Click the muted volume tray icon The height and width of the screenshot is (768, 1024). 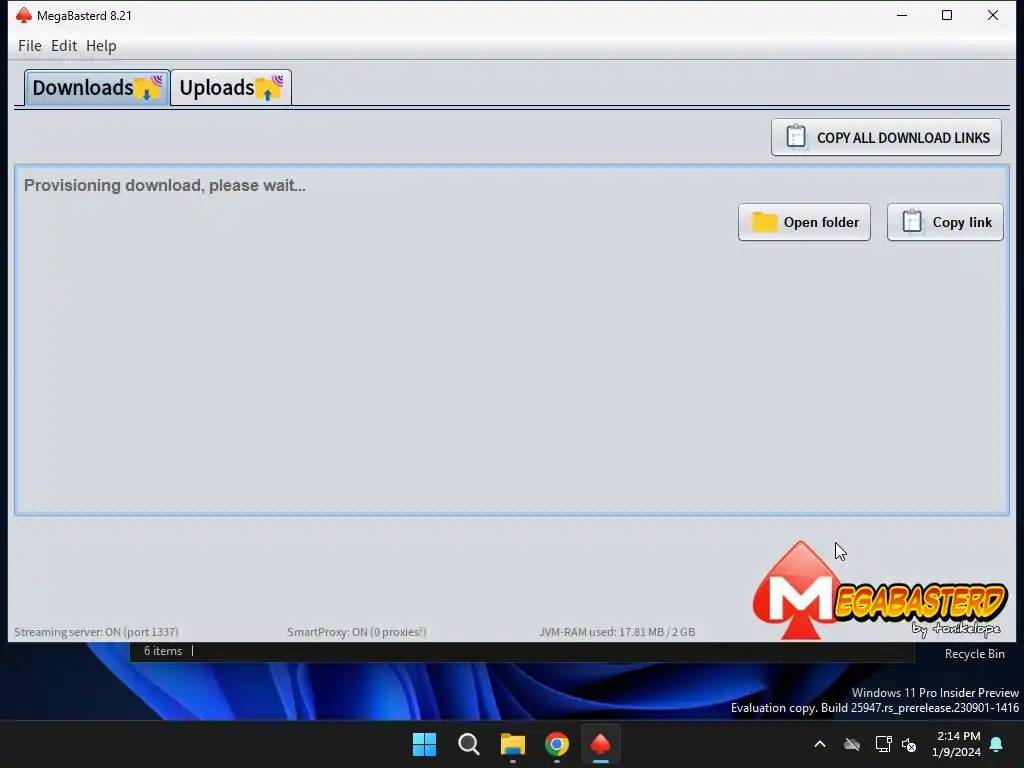(x=909, y=744)
